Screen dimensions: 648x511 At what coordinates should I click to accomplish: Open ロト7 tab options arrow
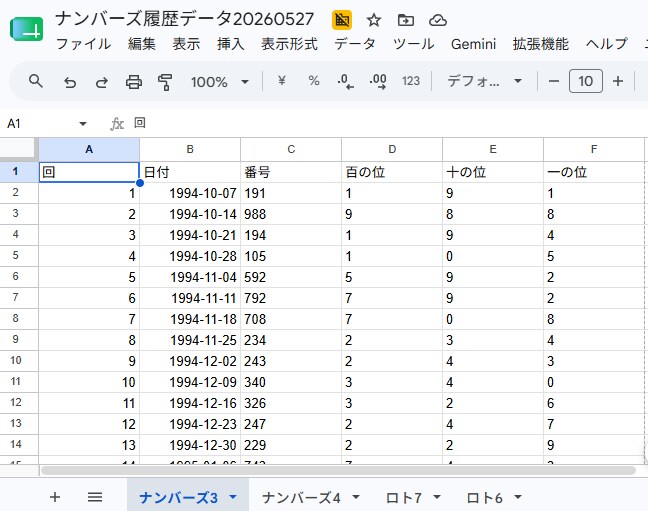[x=437, y=497]
